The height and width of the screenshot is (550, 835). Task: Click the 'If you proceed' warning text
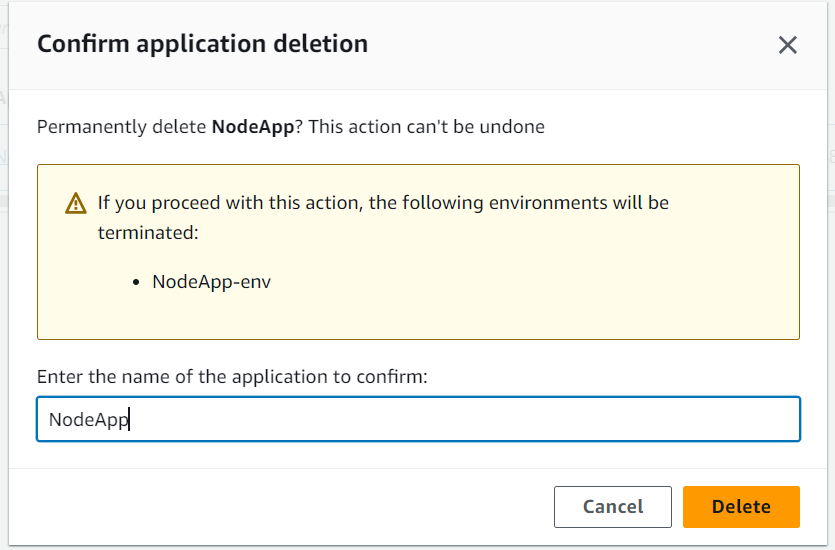click(383, 217)
